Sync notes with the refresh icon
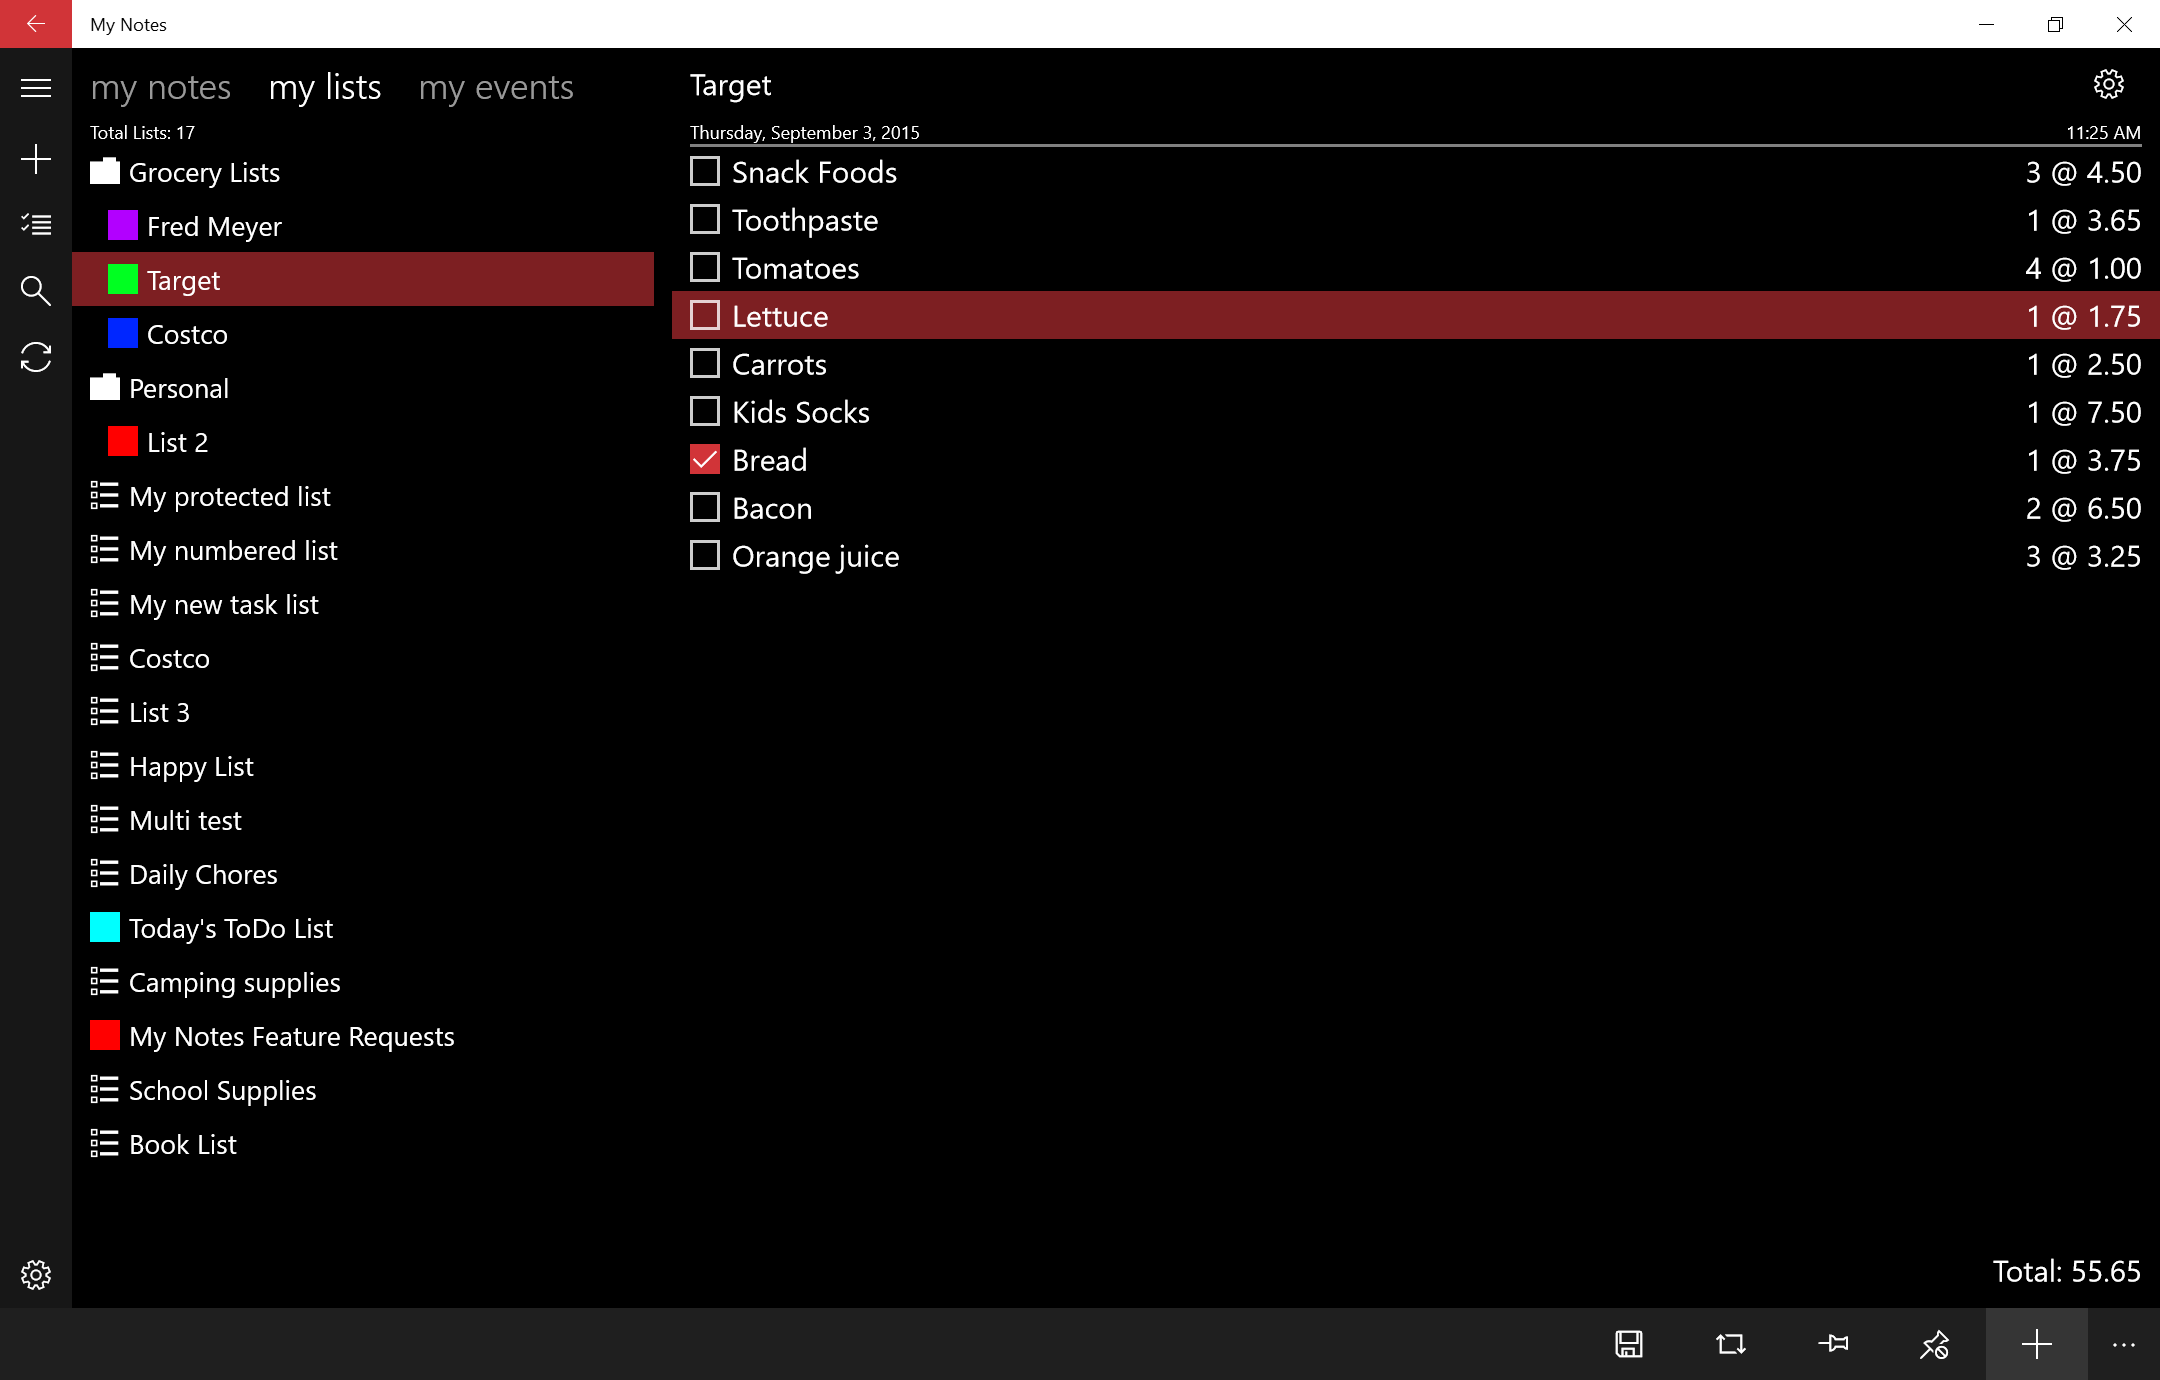 click(36, 357)
